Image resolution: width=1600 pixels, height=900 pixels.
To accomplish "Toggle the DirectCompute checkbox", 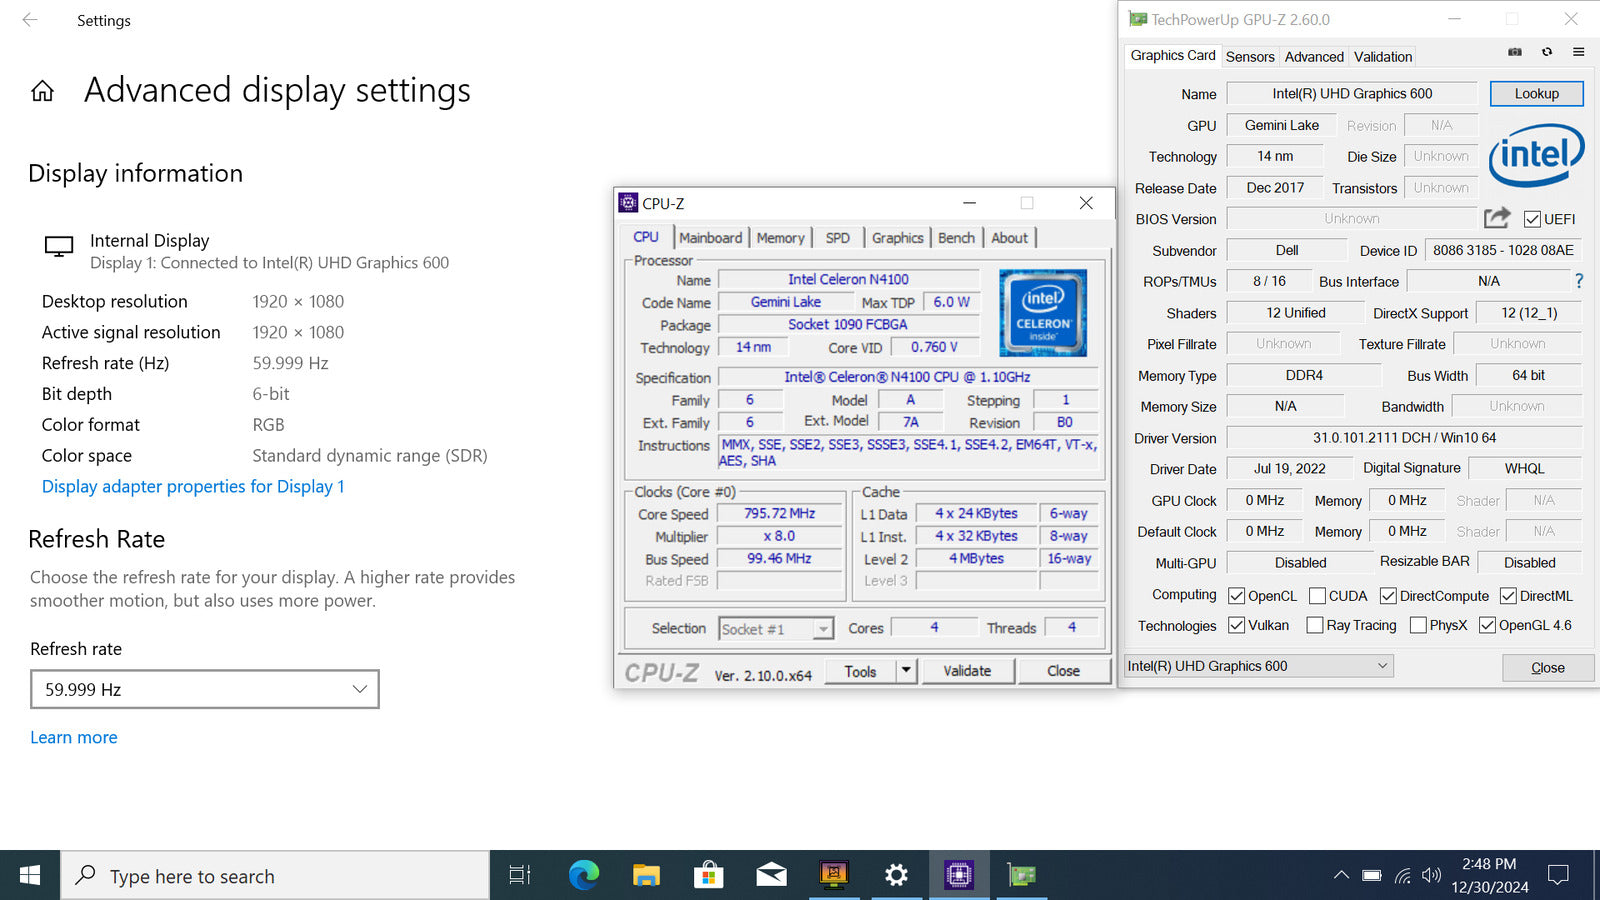I will coord(1388,596).
